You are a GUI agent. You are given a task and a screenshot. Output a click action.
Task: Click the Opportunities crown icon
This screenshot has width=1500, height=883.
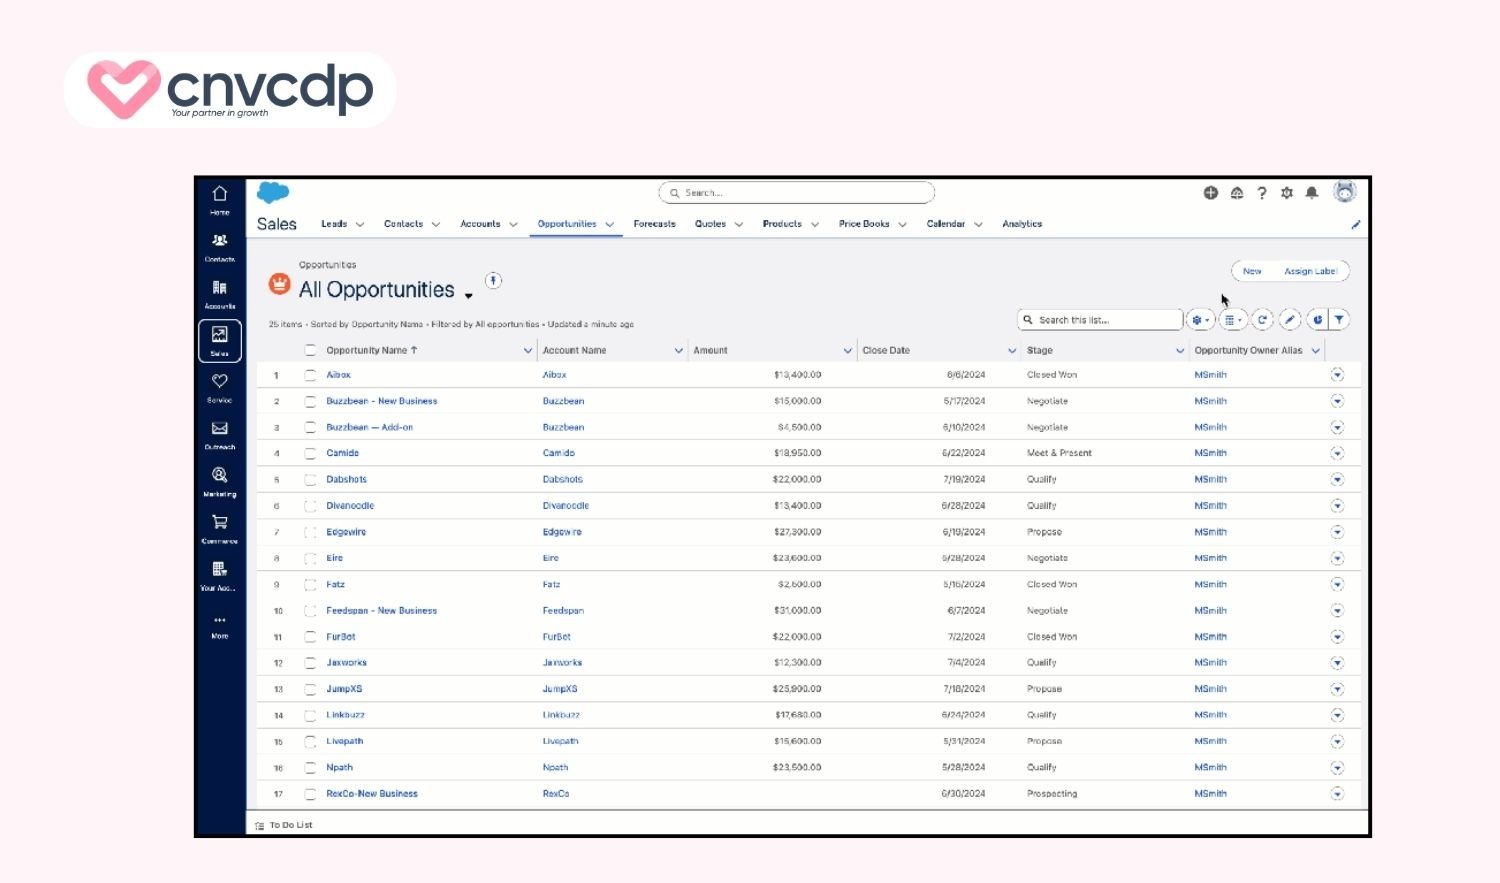(280, 284)
